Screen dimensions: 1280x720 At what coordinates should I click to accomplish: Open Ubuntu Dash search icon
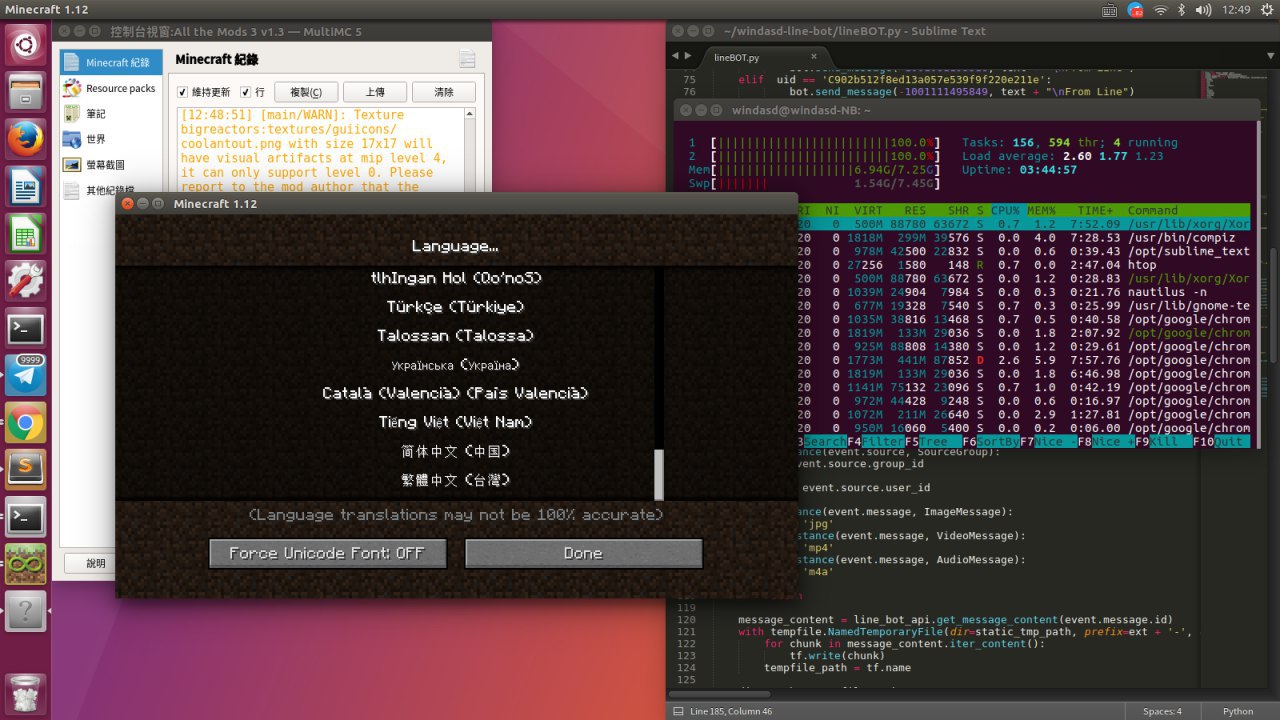[25, 45]
